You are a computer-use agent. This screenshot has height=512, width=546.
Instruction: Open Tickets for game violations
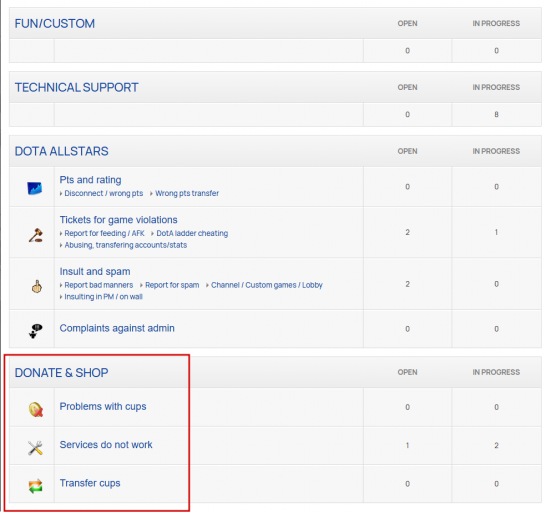coord(118,220)
